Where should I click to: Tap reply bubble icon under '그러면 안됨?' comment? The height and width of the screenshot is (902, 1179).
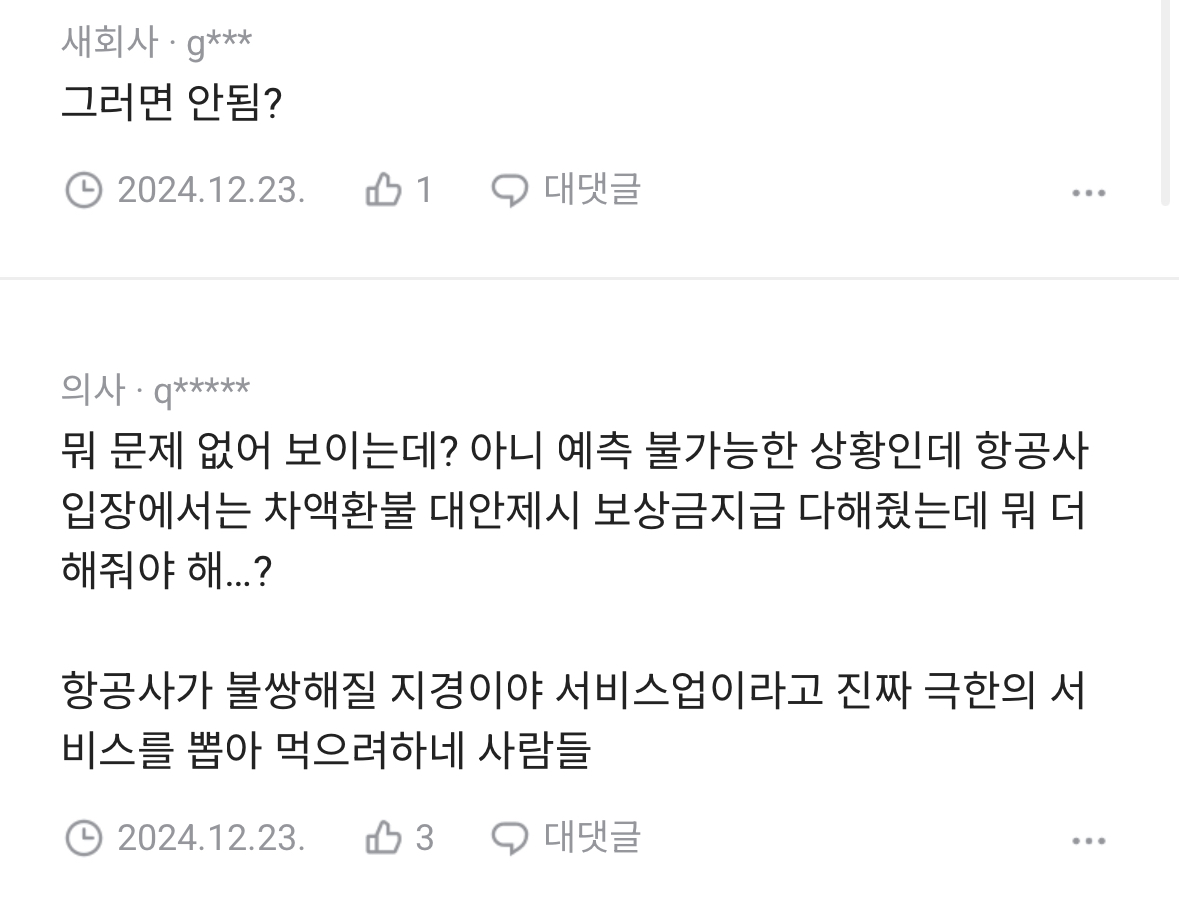pyautogui.click(x=510, y=189)
